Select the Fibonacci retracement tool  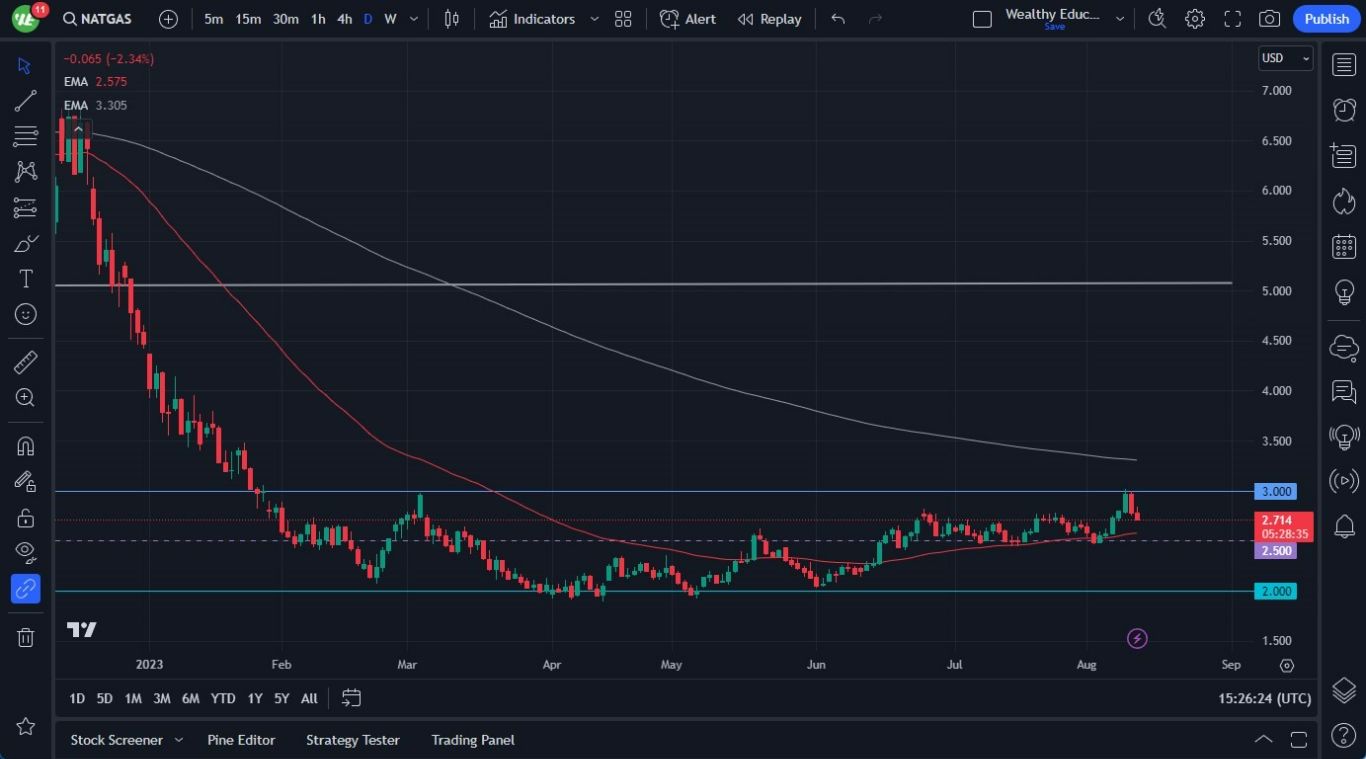point(25,136)
